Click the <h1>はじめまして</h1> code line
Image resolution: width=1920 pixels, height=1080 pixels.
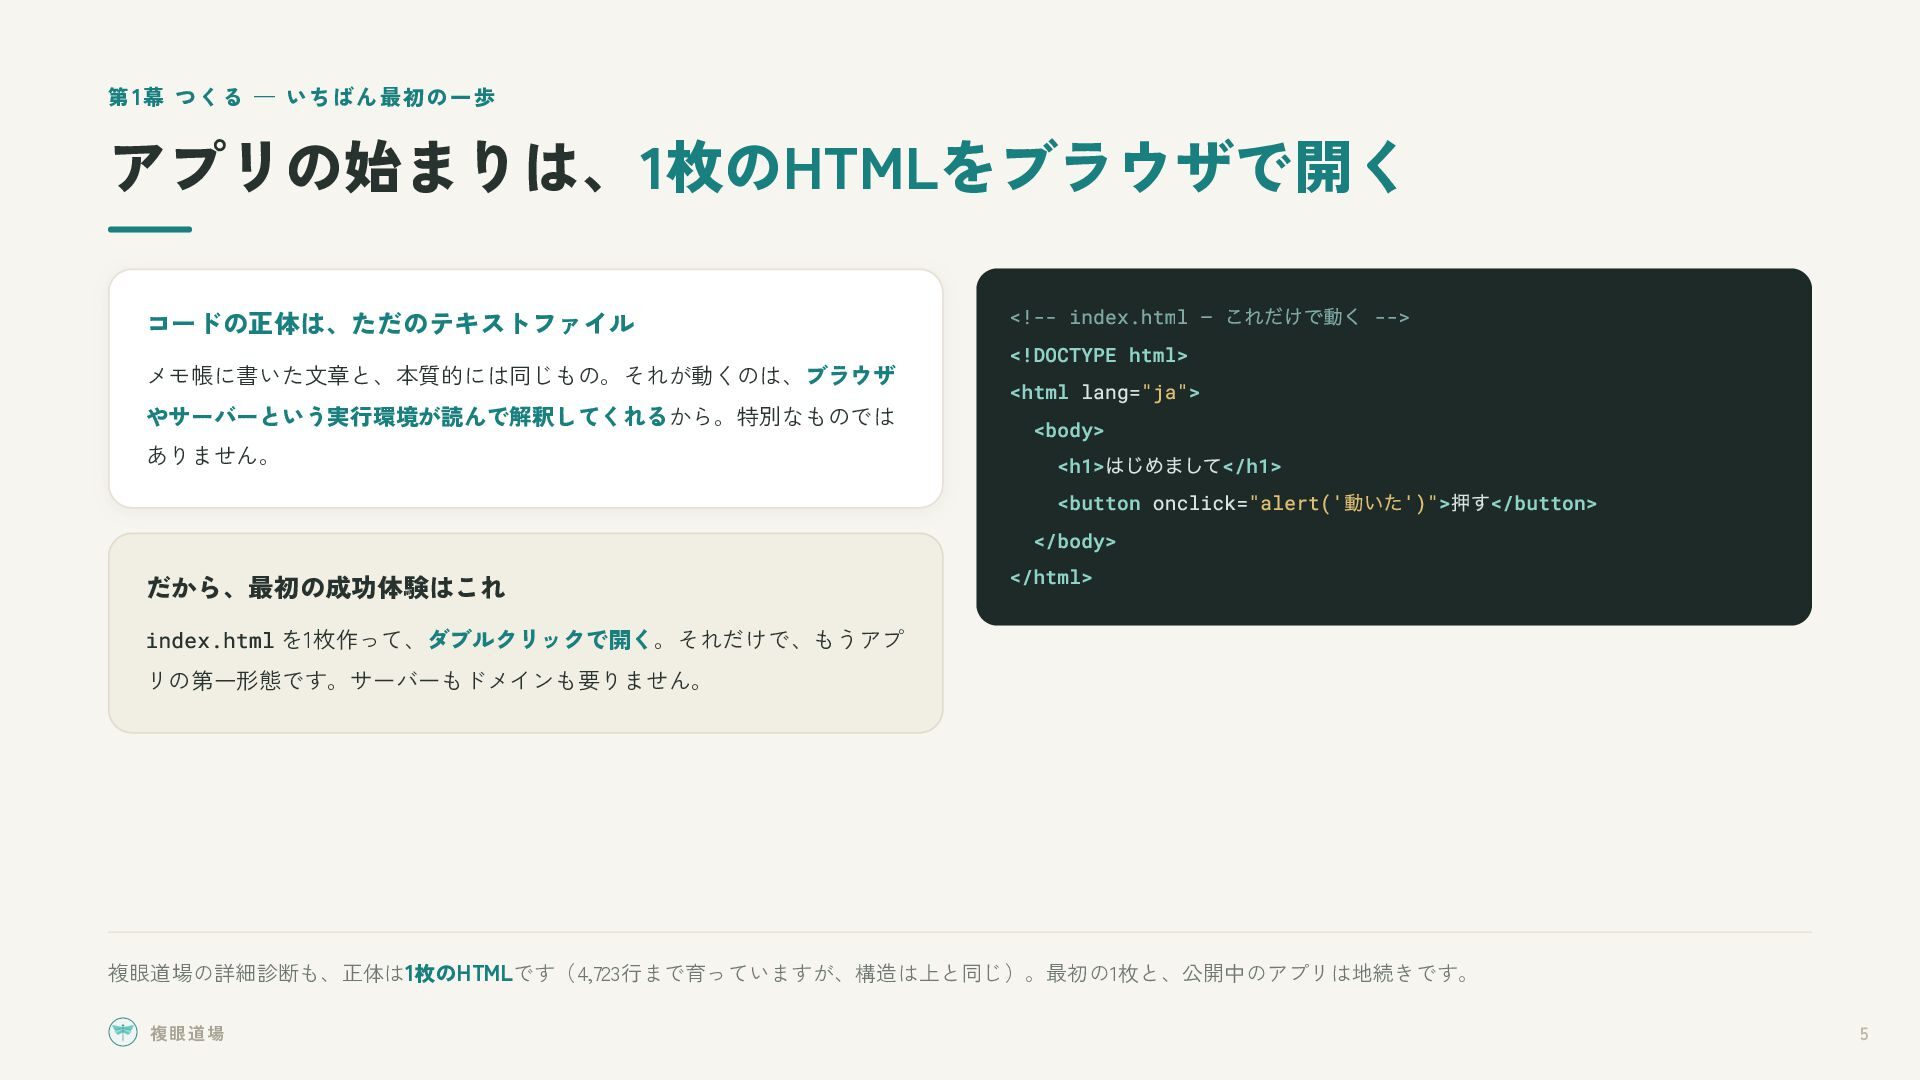(x=1169, y=466)
